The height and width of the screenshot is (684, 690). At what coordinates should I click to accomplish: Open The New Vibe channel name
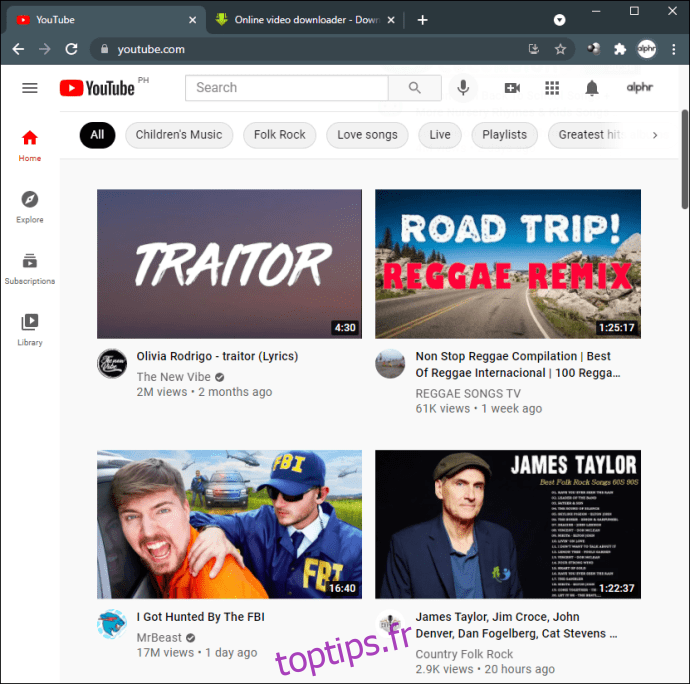pyautogui.click(x=173, y=377)
